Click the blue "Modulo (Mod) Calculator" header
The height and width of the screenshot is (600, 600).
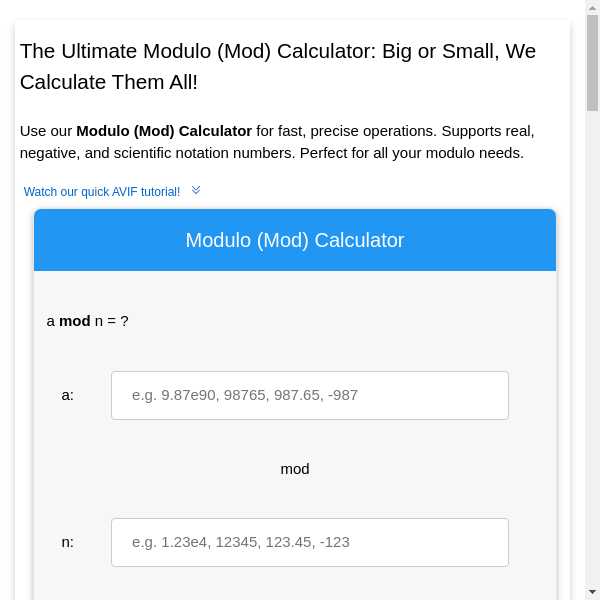(295, 240)
